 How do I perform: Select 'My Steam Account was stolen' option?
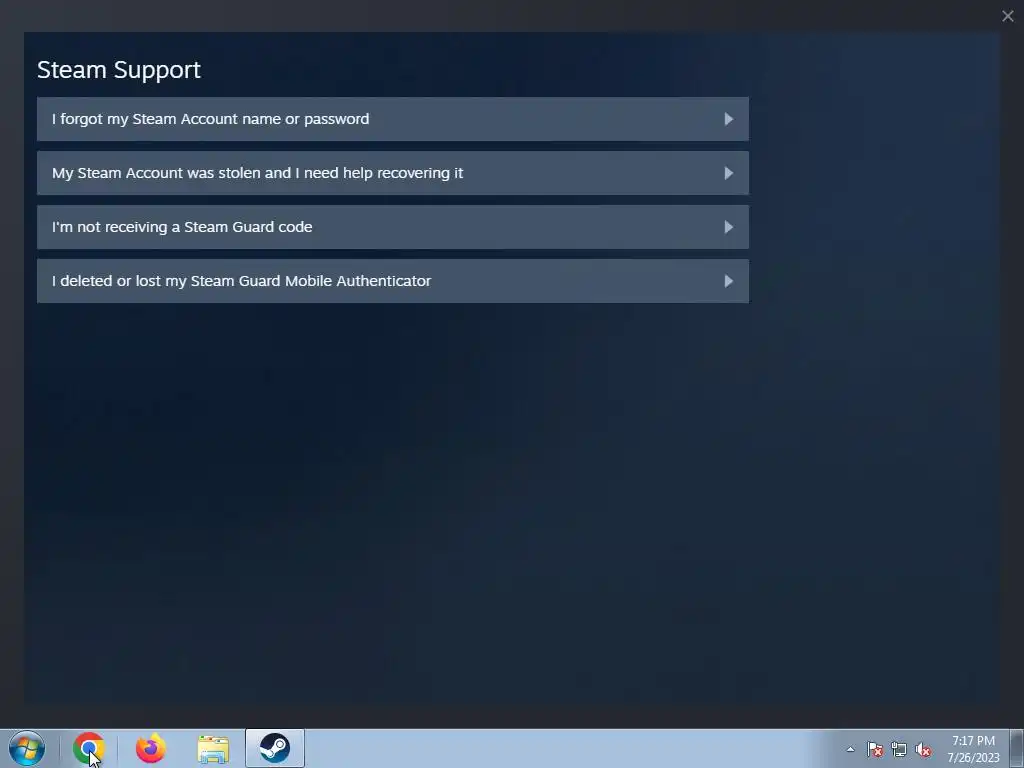392,173
